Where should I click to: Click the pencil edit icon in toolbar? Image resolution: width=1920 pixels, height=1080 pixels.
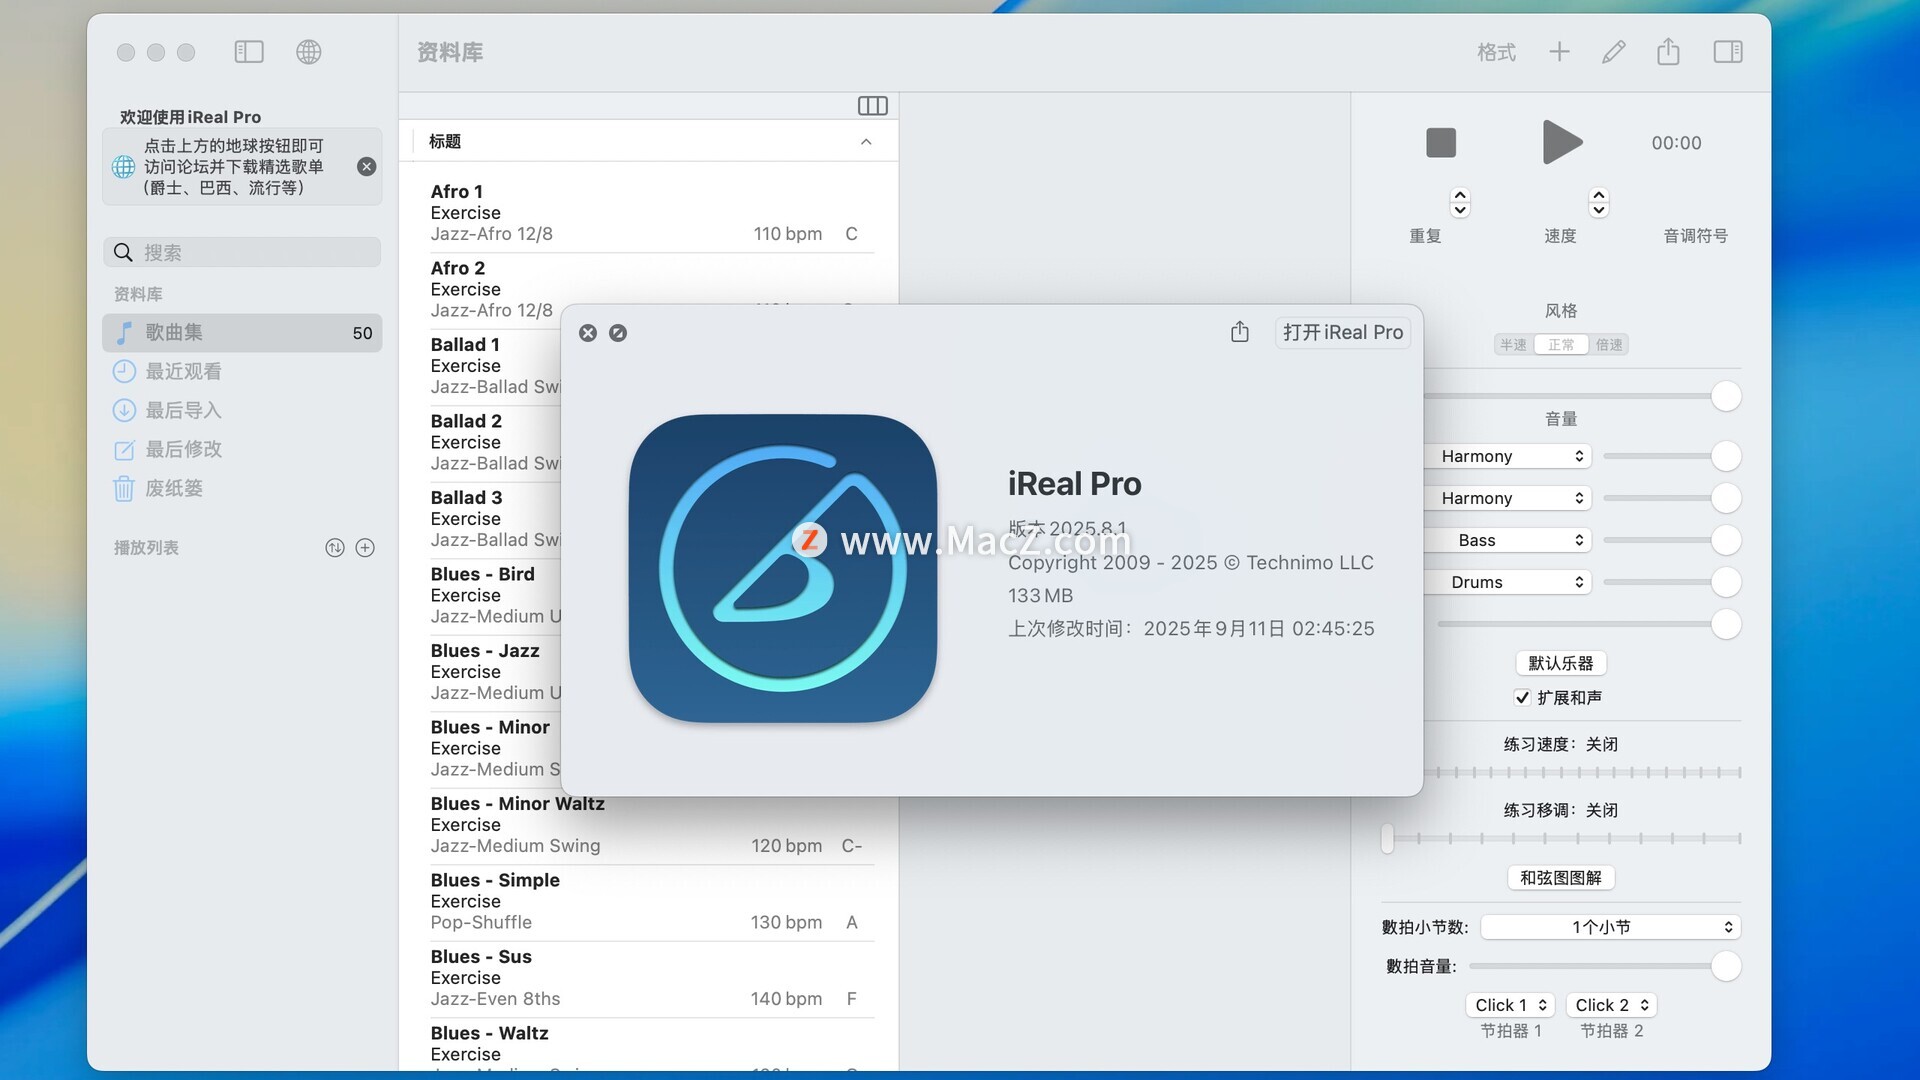(x=1613, y=52)
